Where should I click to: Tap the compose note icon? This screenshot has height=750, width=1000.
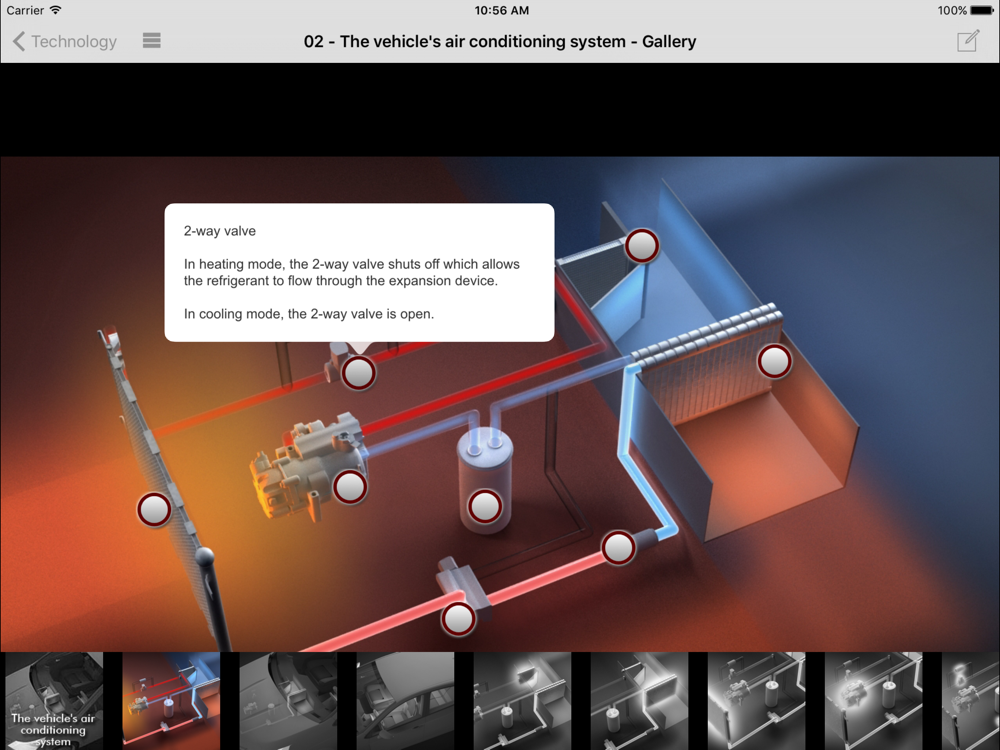tap(967, 41)
